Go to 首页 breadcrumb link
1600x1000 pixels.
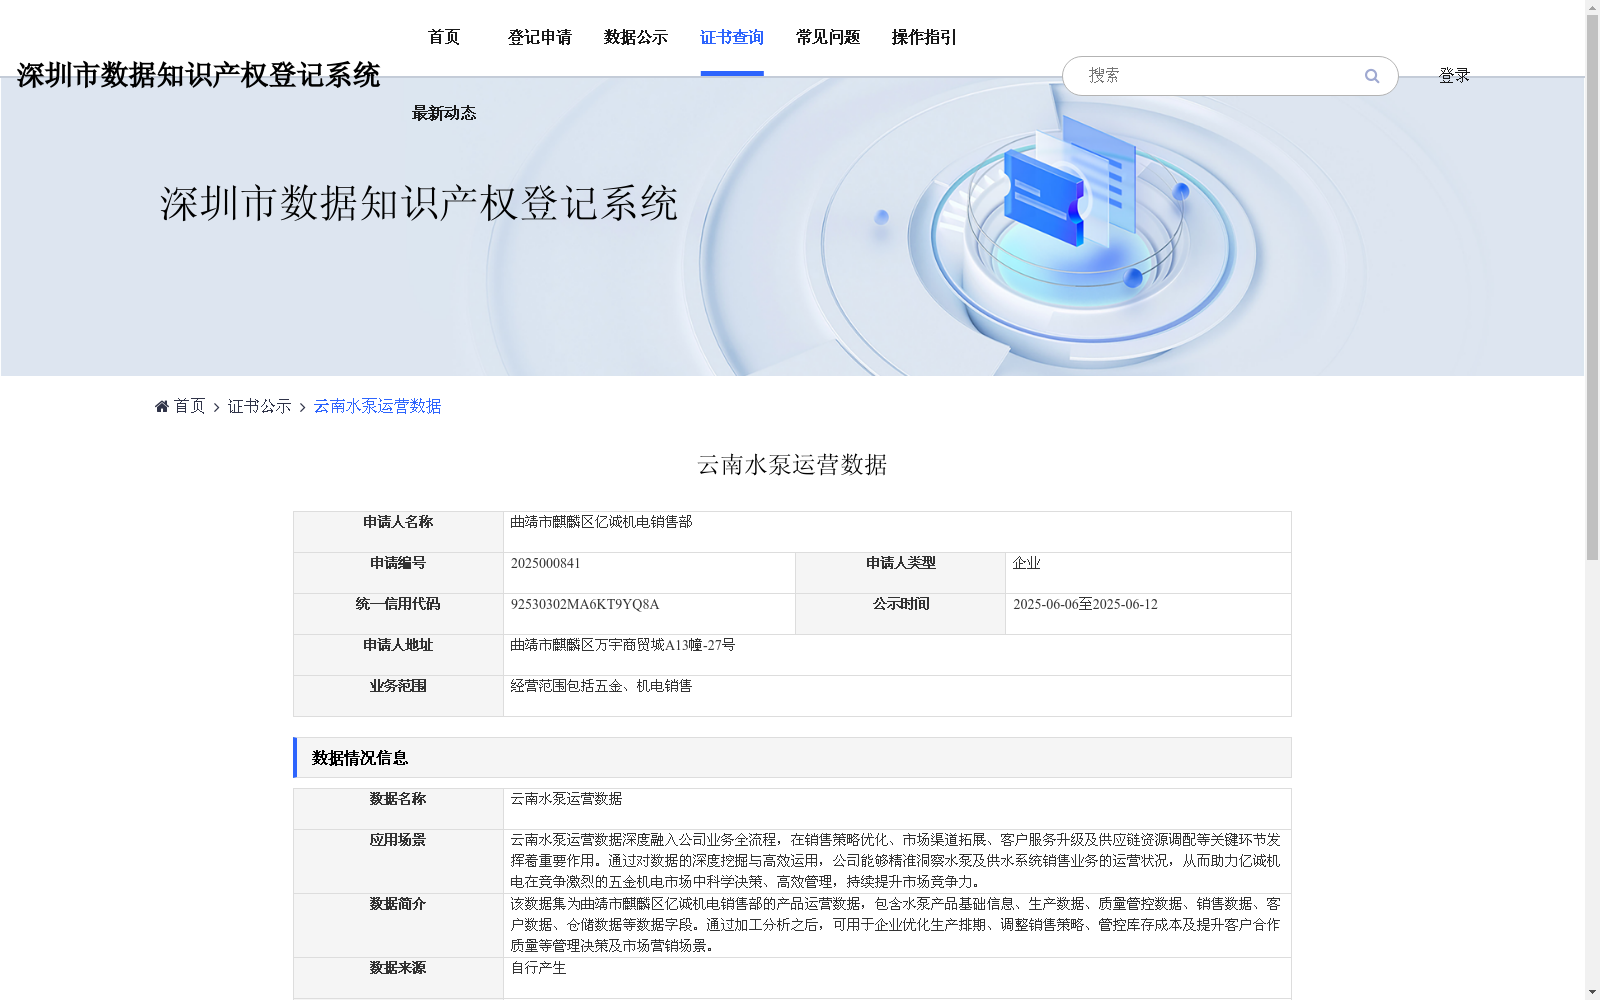coord(189,406)
